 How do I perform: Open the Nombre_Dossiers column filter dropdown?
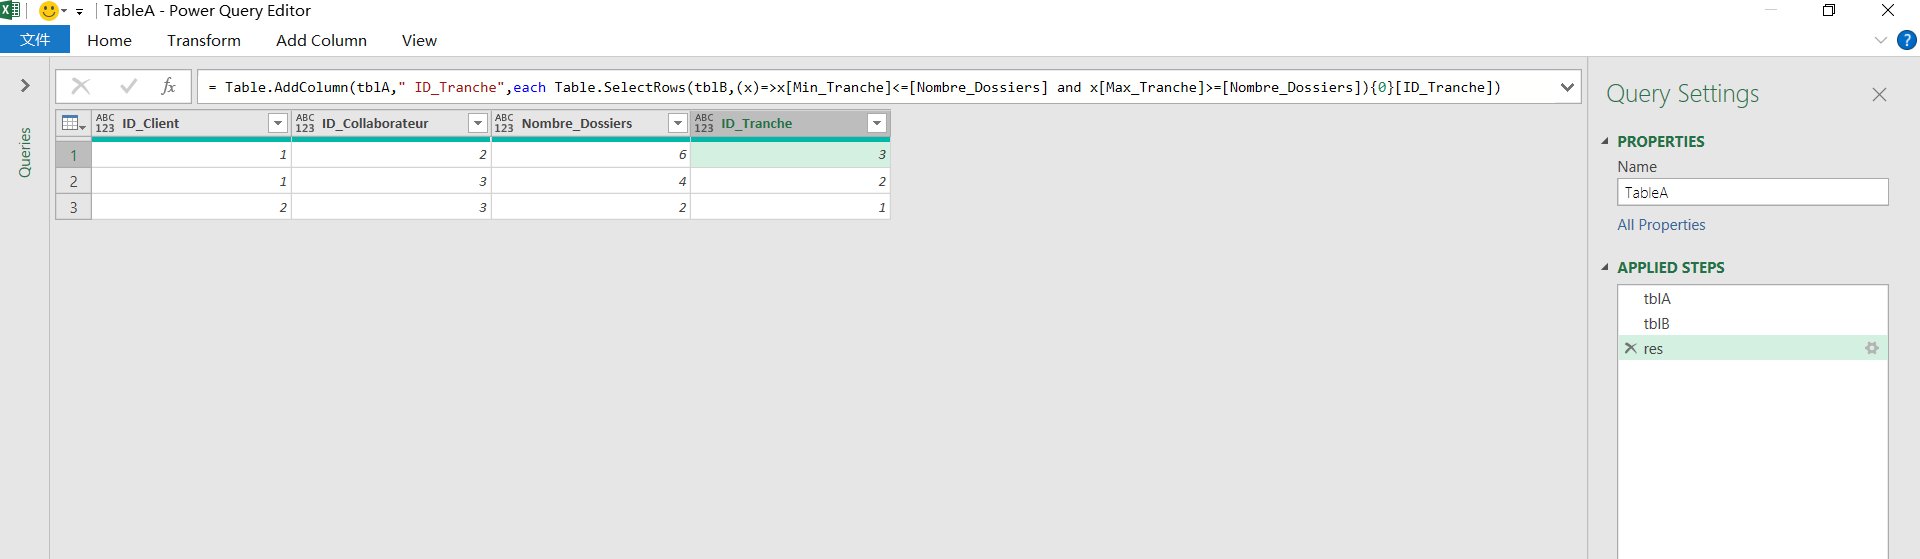pos(677,123)
